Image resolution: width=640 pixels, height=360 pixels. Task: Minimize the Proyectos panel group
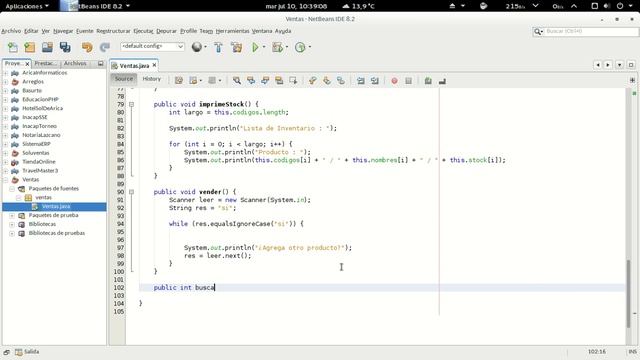coord(100,63)
